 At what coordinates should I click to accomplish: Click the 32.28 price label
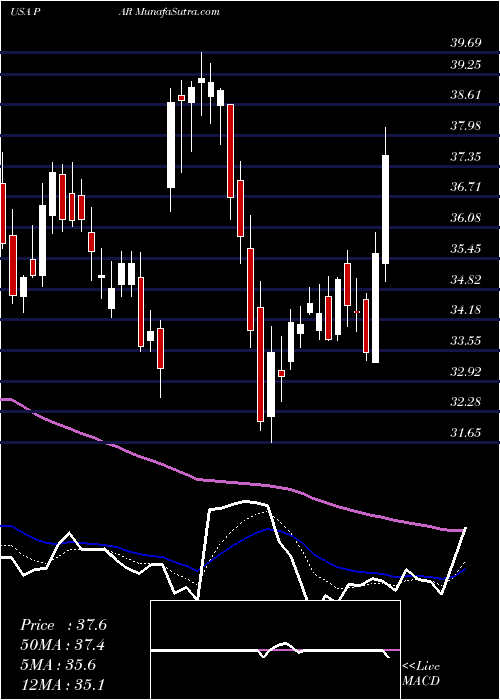tap(466, 402)
